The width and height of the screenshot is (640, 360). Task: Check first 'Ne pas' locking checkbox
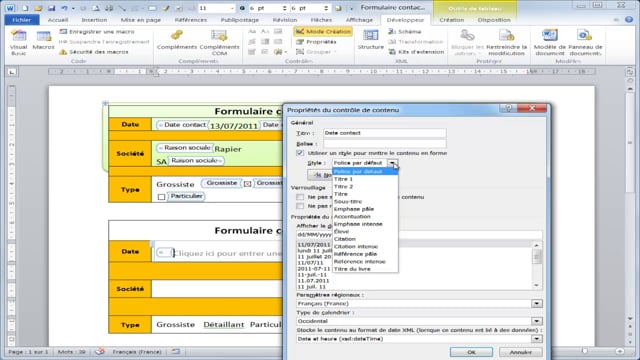point(300,197)
